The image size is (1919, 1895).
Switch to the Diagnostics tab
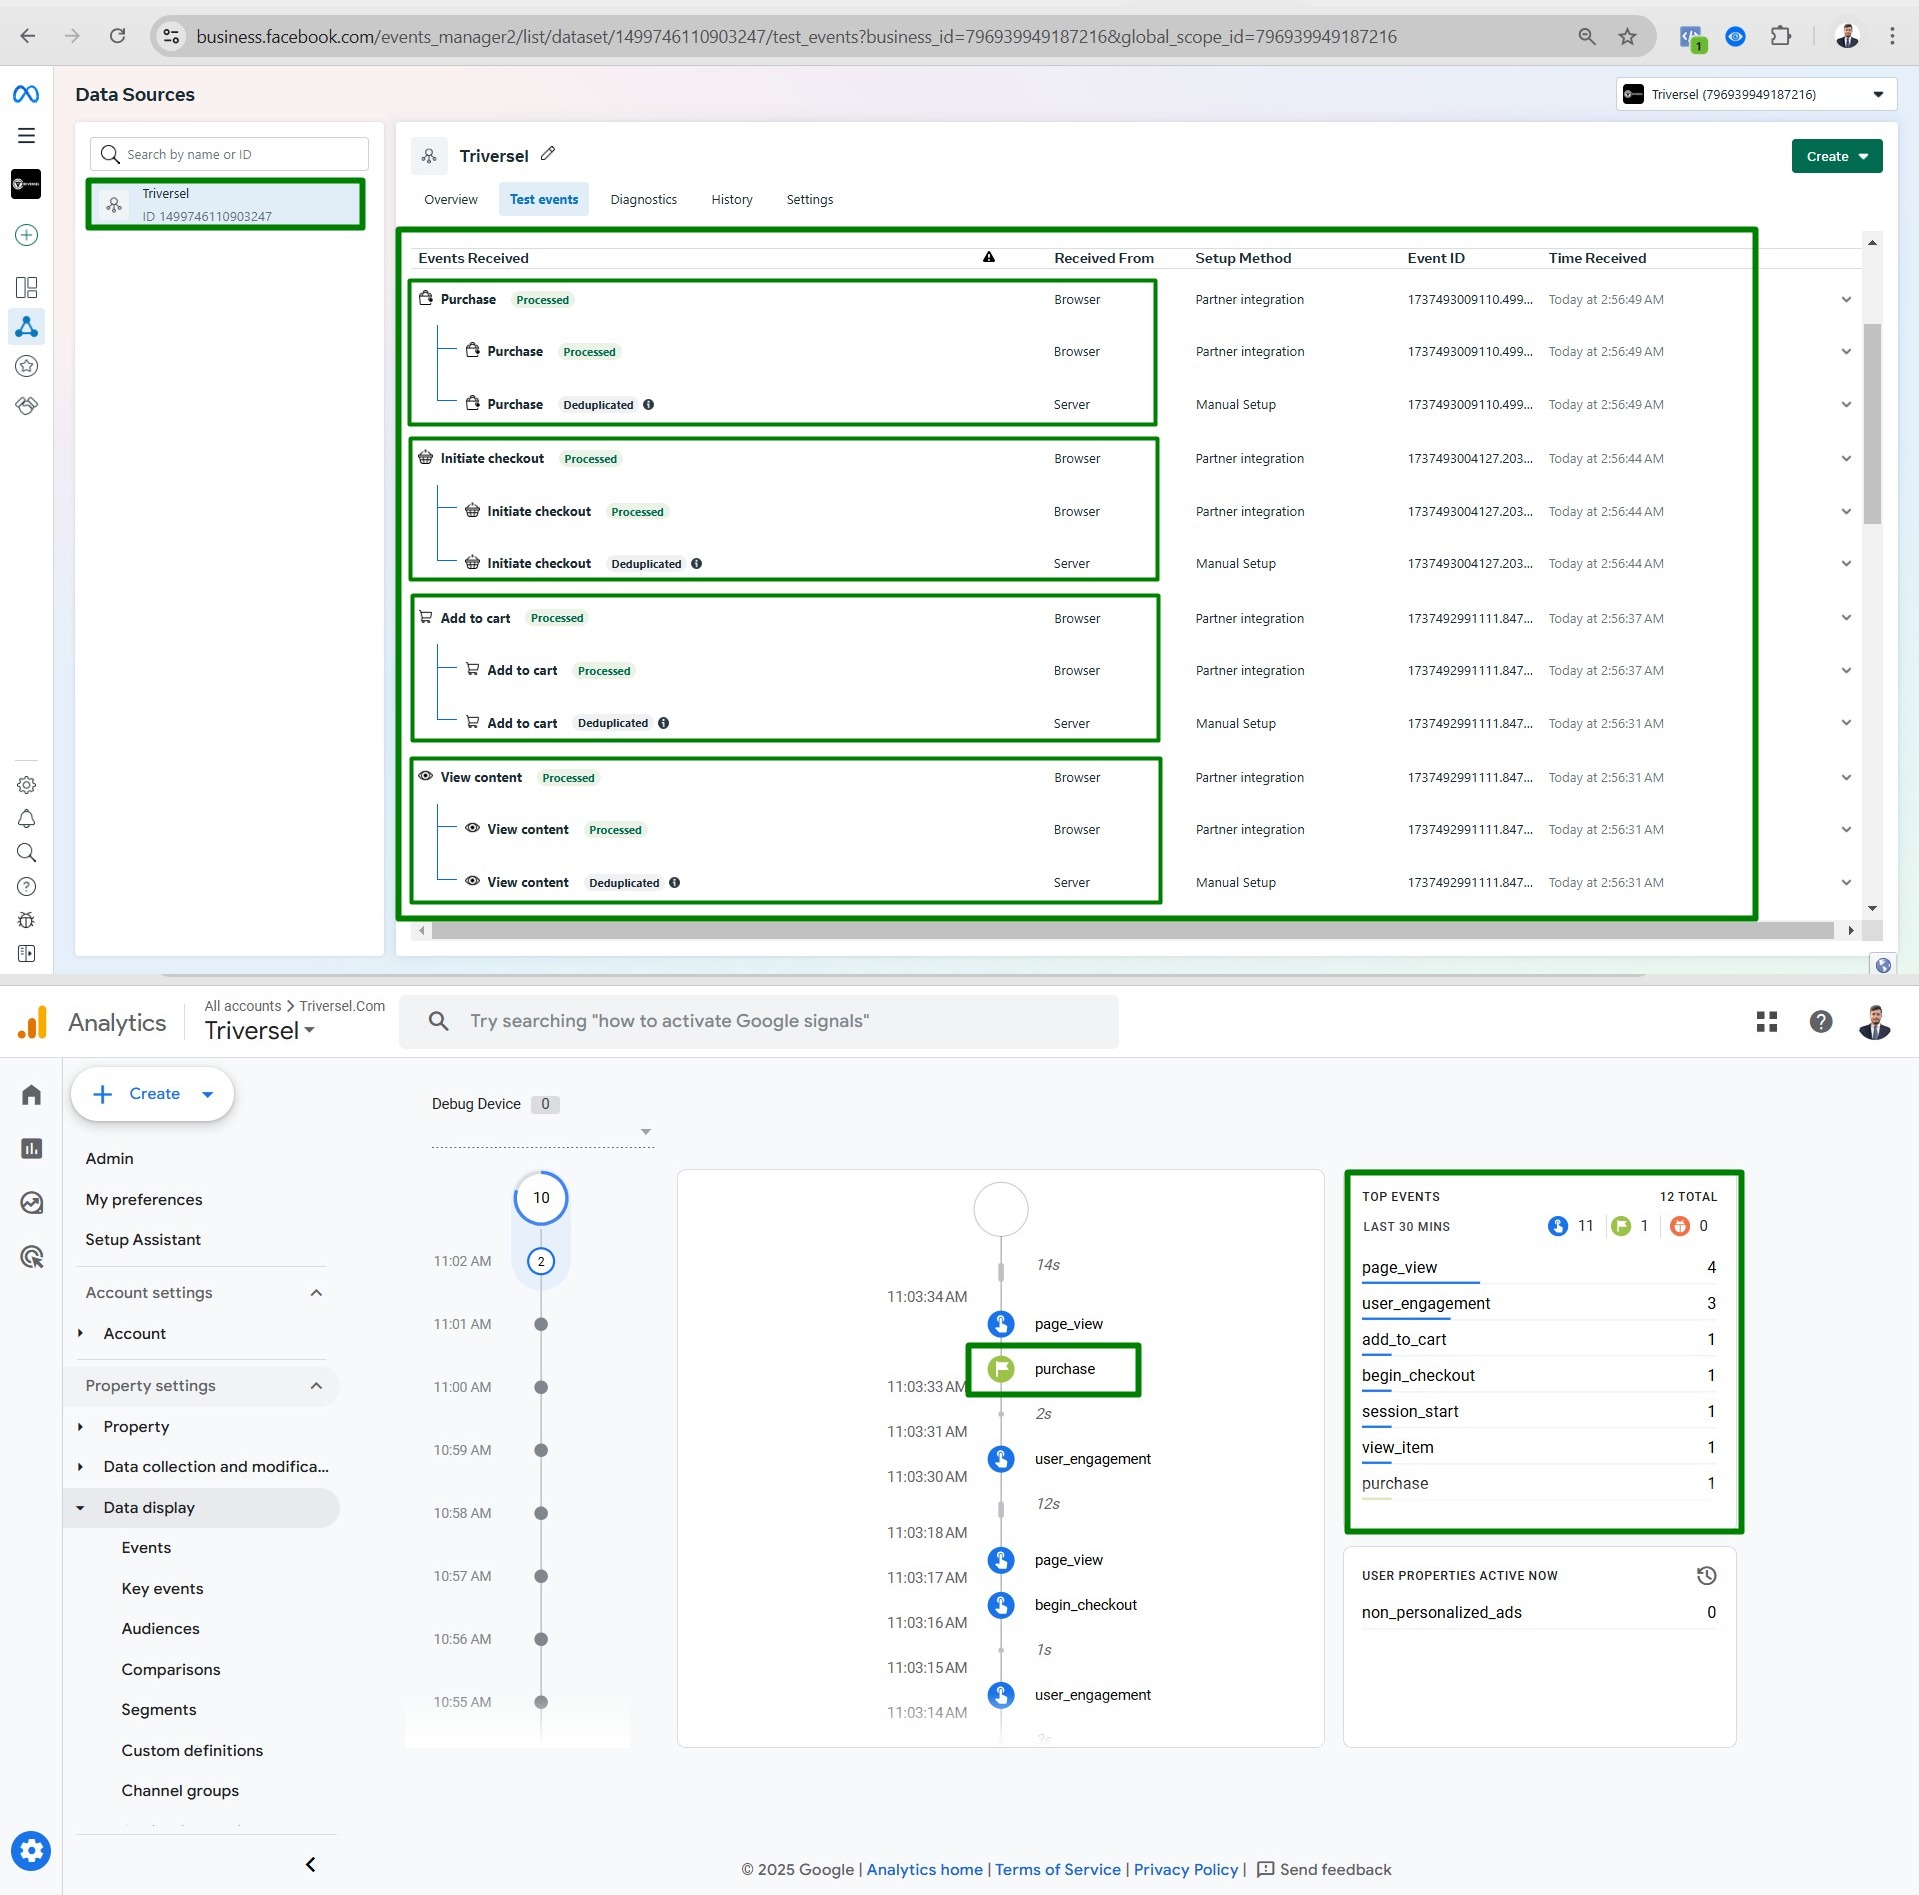click(643, 200)
